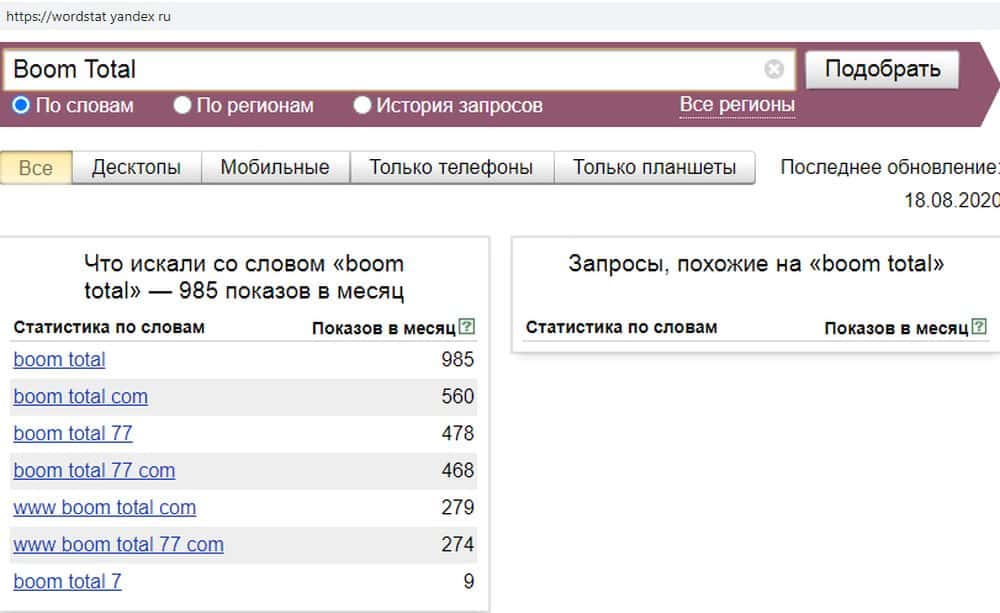This screenshot has width=1000, height=613.
Task: Open the 'boom total' query link
Action: click(x=59, y=360)
